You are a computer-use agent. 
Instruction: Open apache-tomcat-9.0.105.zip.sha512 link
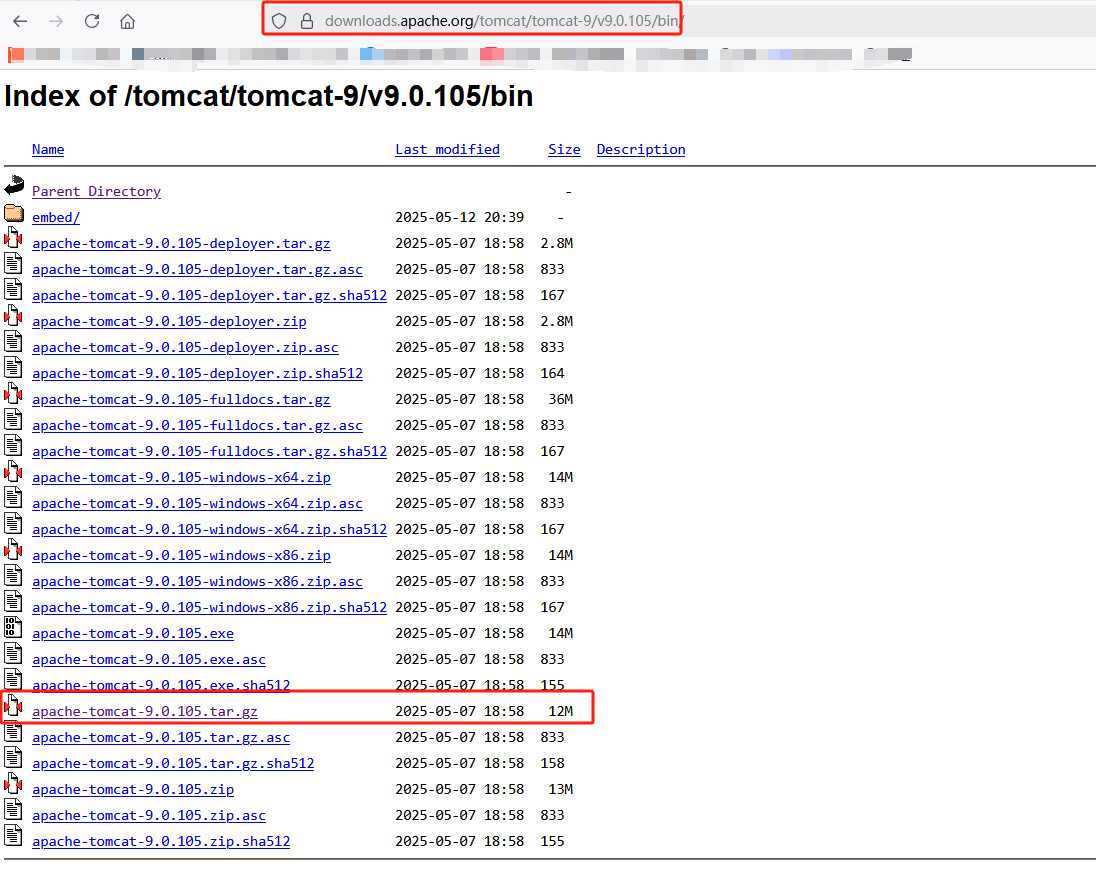click(161, 841)
